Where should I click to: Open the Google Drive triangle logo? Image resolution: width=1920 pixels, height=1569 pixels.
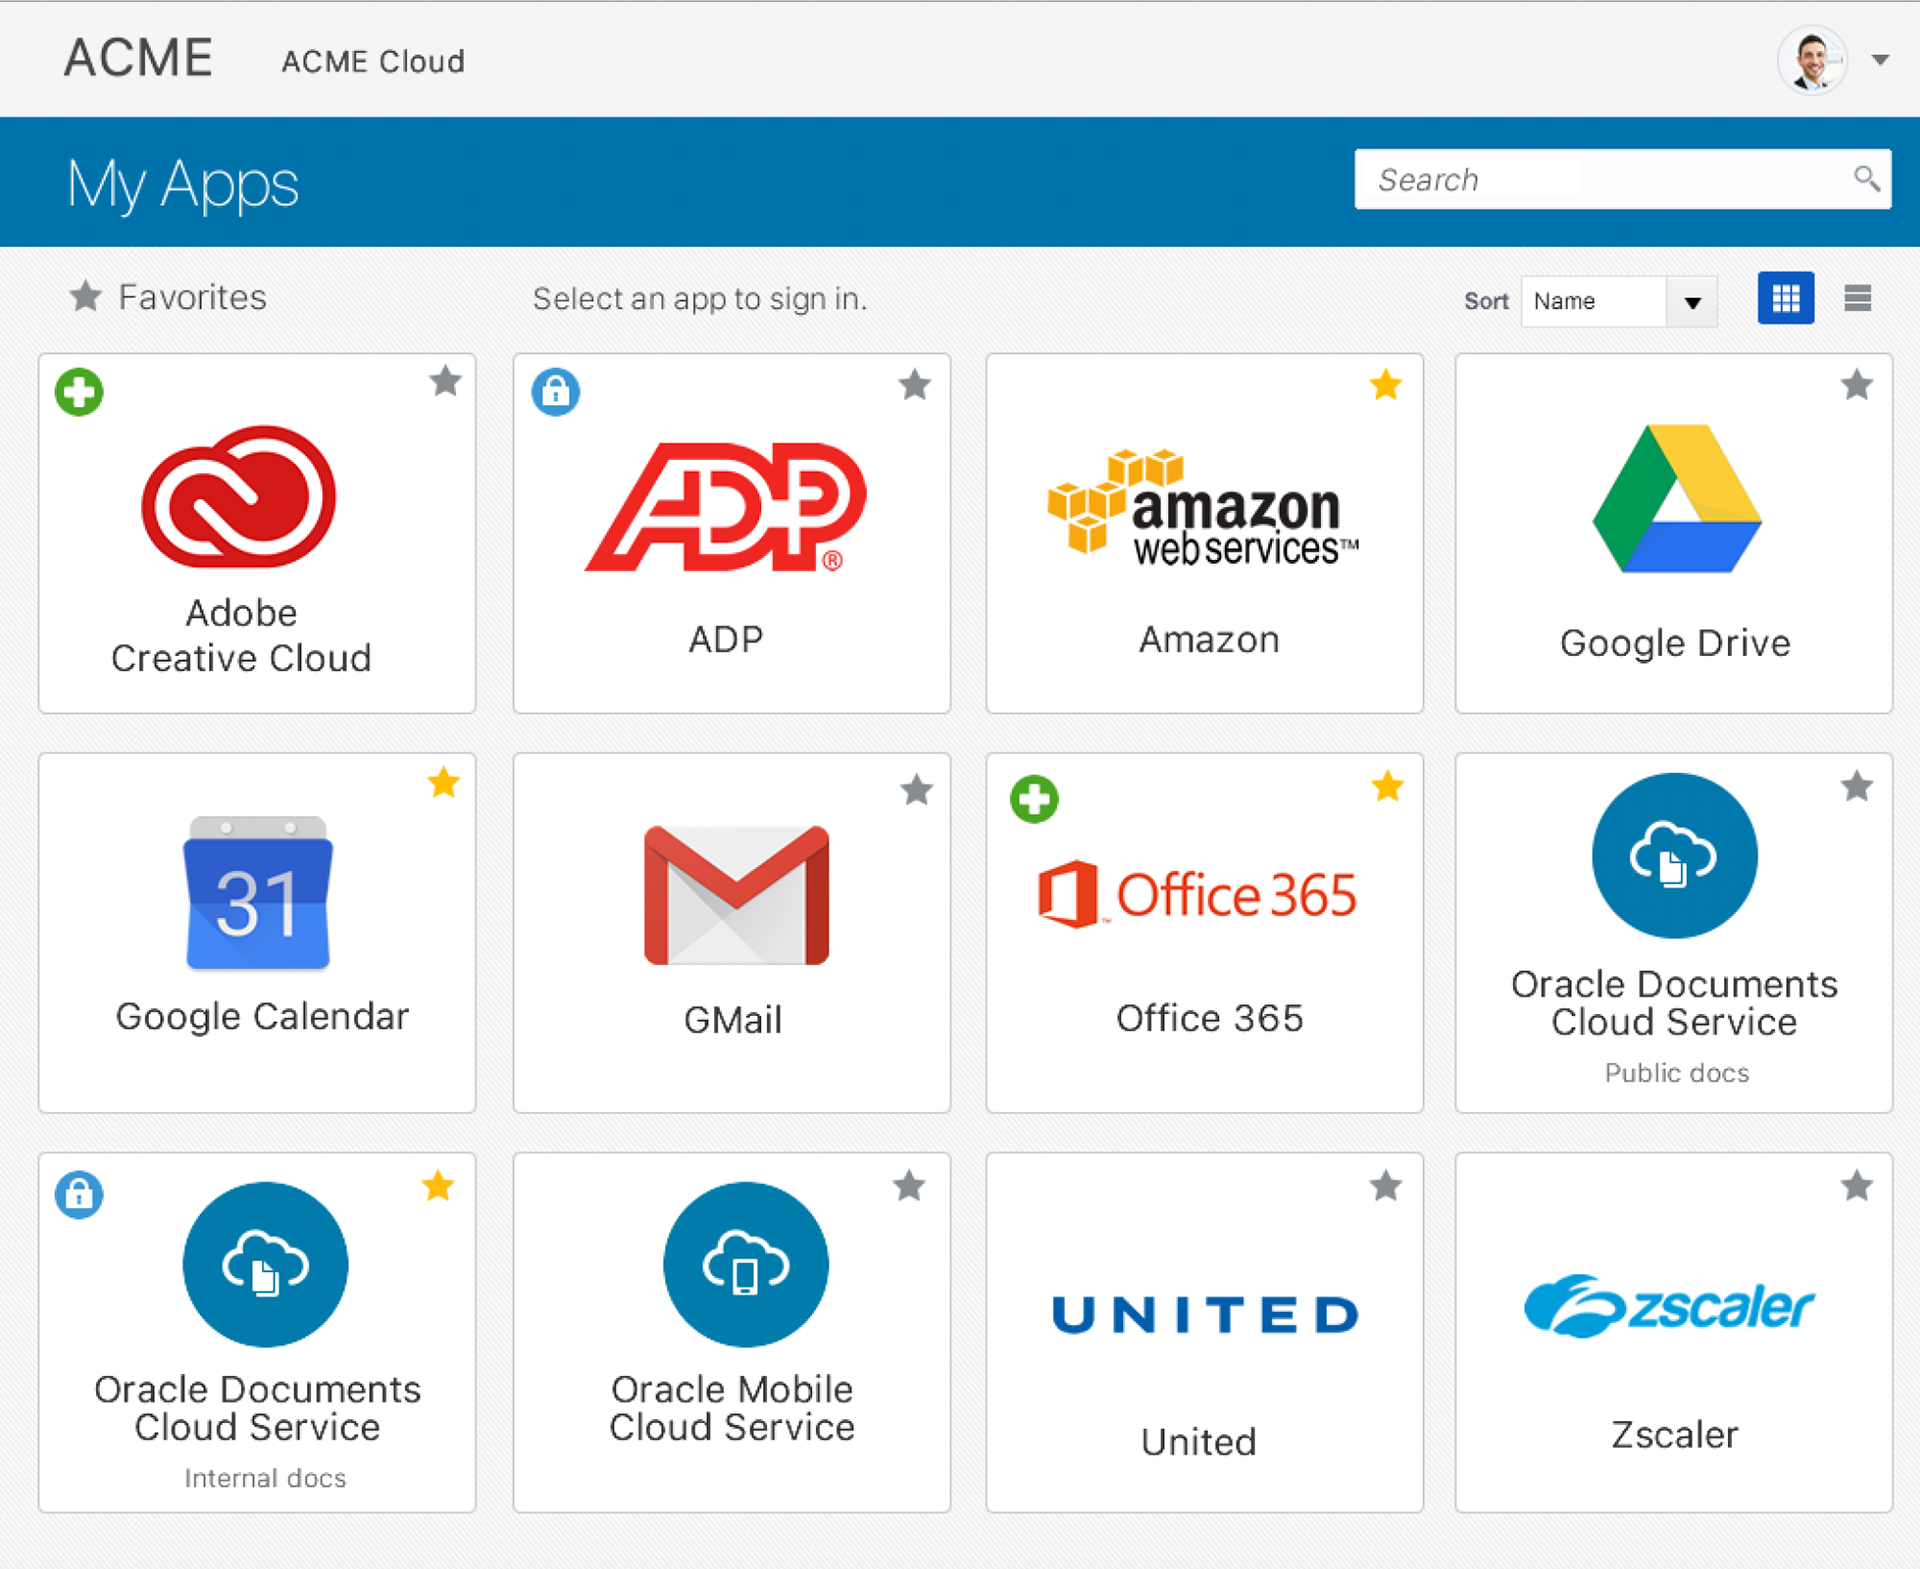1677,498
